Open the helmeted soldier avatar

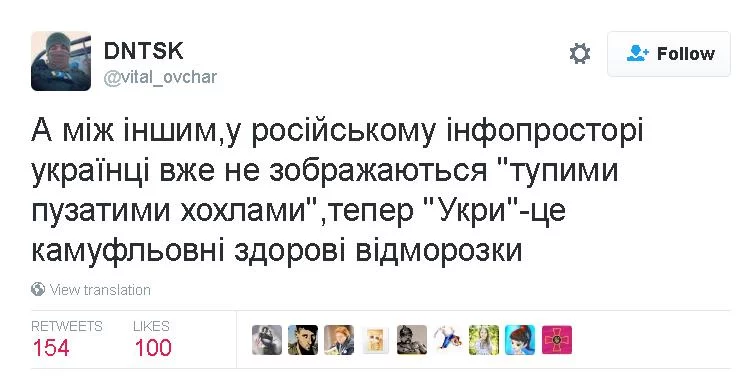click(412, 340)
